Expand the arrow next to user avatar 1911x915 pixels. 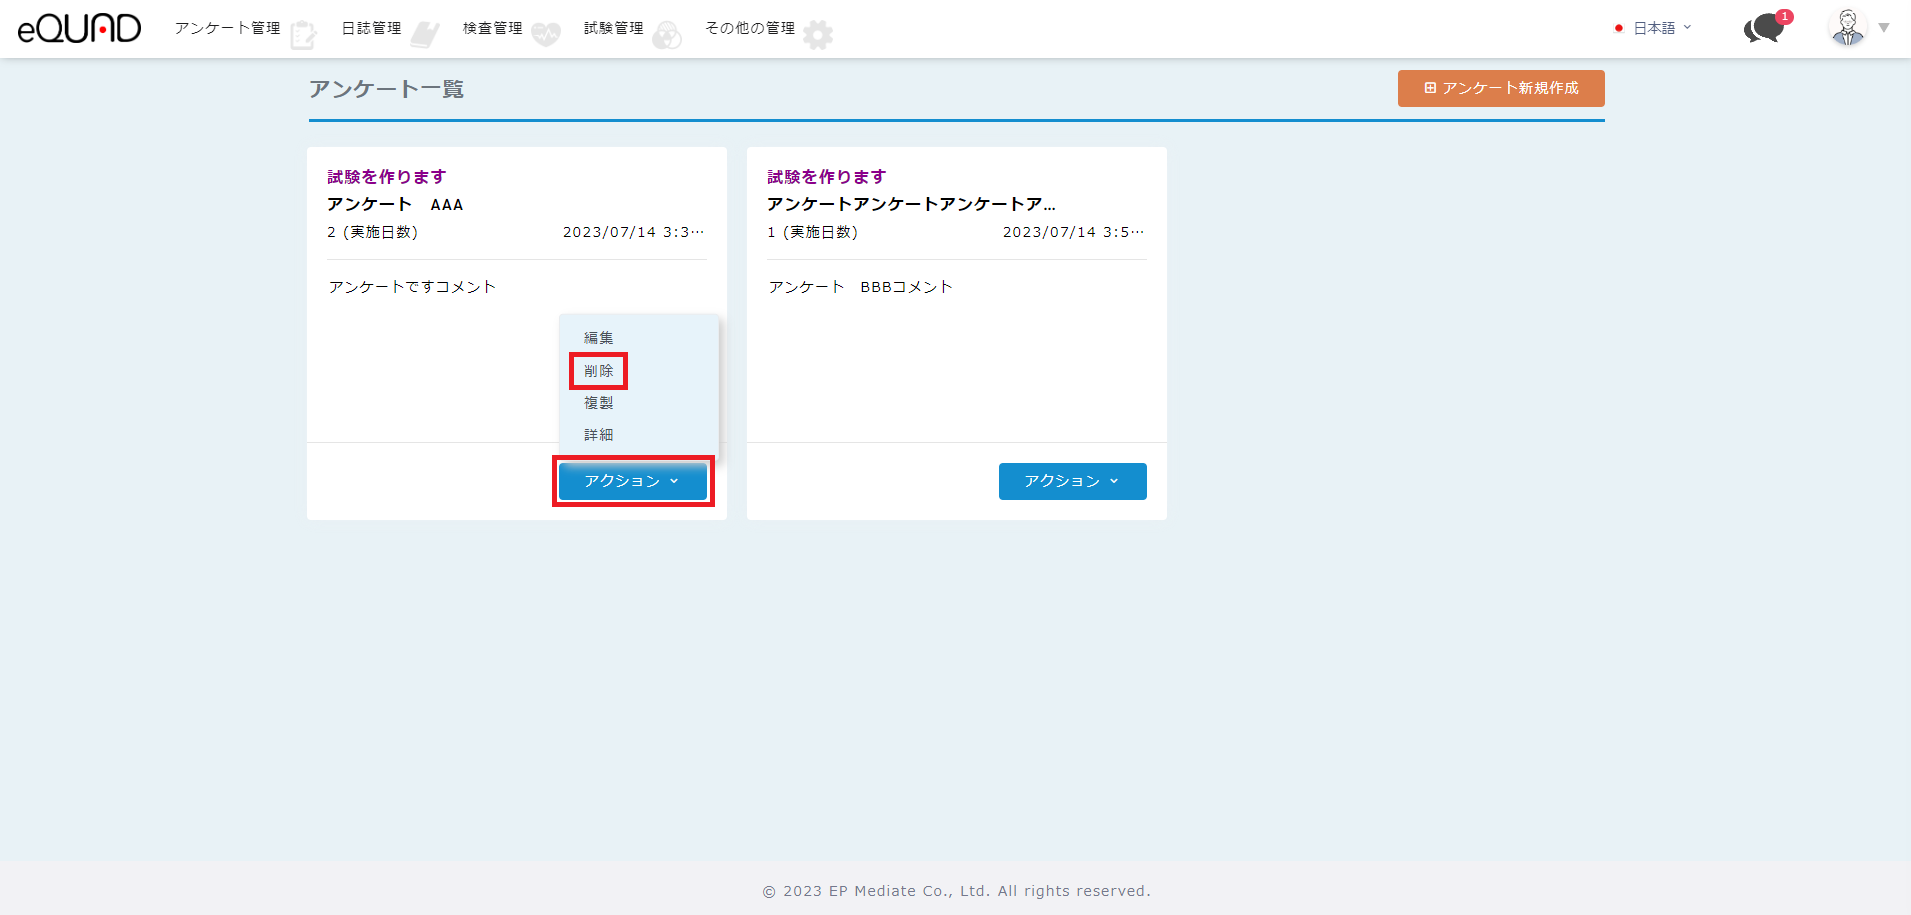click(x=1884, y=28)
